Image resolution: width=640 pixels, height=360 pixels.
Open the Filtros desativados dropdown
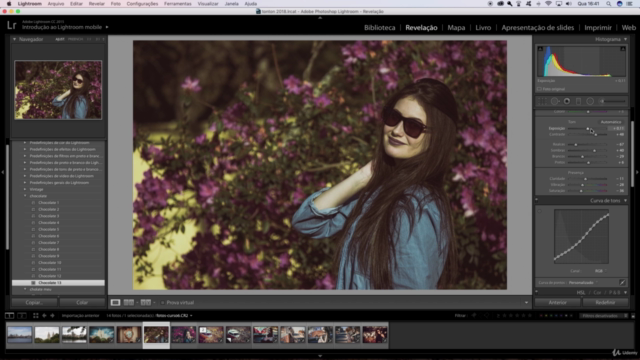coord(604,316)
